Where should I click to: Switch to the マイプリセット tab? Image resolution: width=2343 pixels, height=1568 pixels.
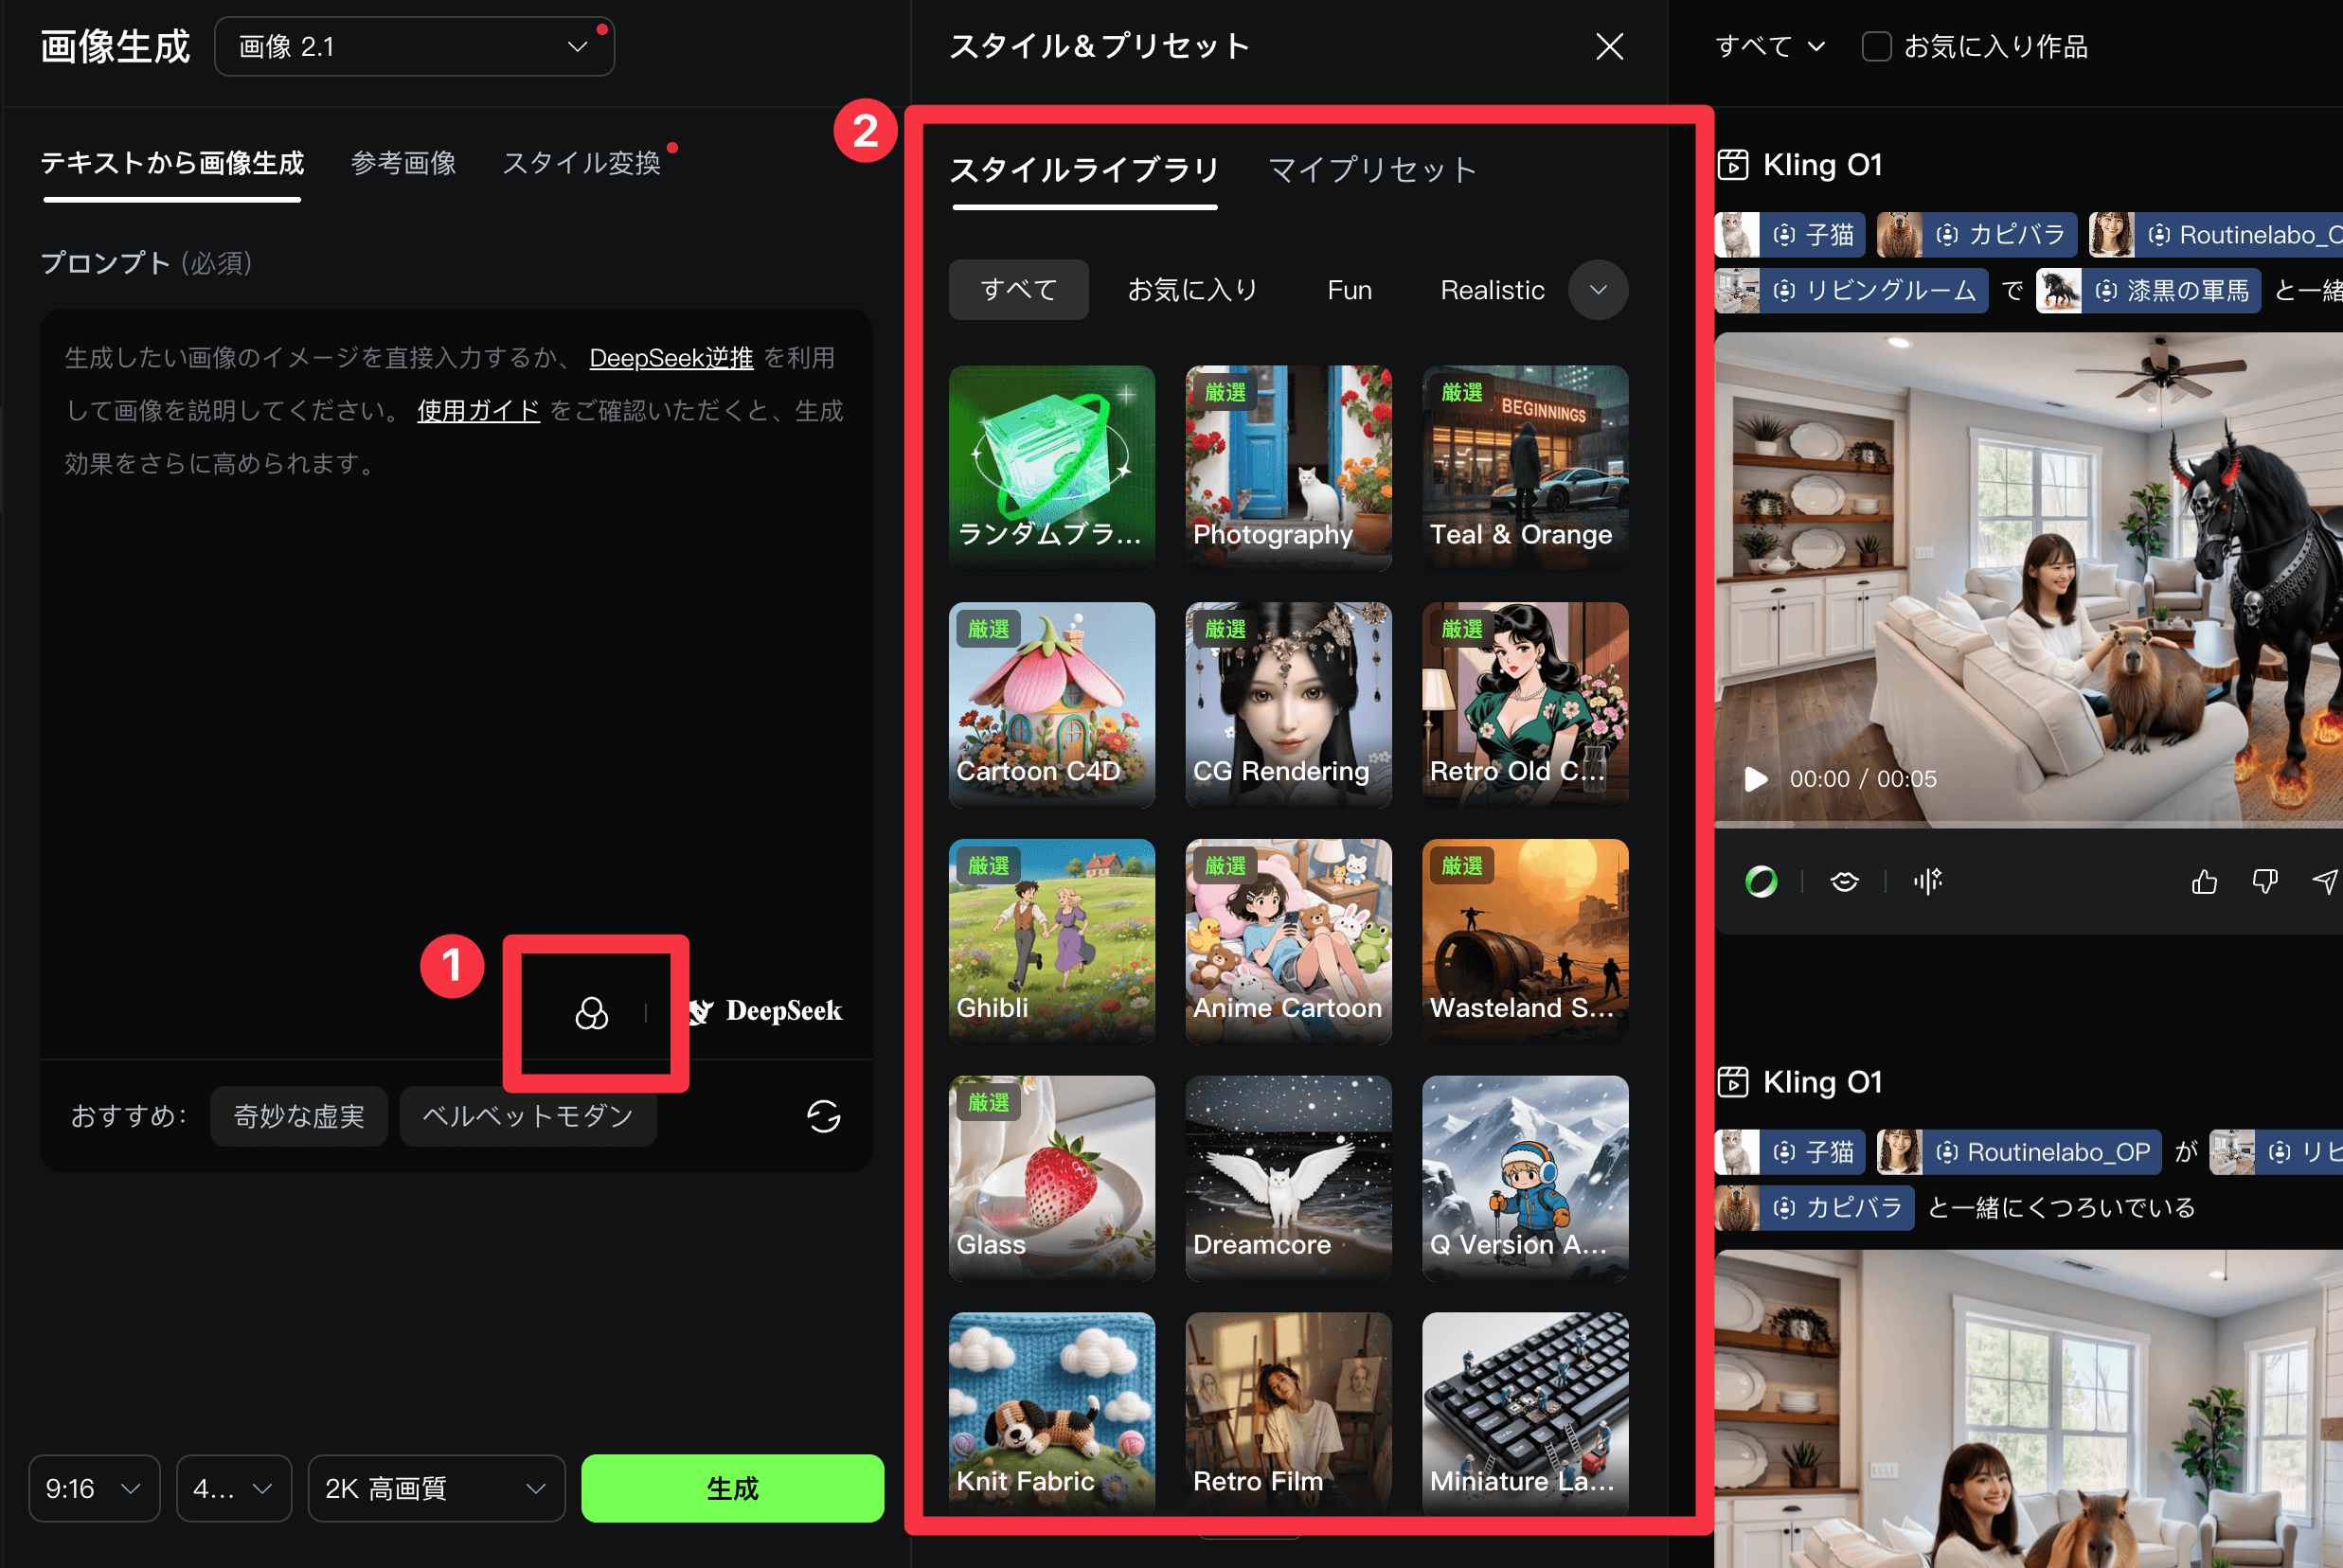(x=1372, y=170)
